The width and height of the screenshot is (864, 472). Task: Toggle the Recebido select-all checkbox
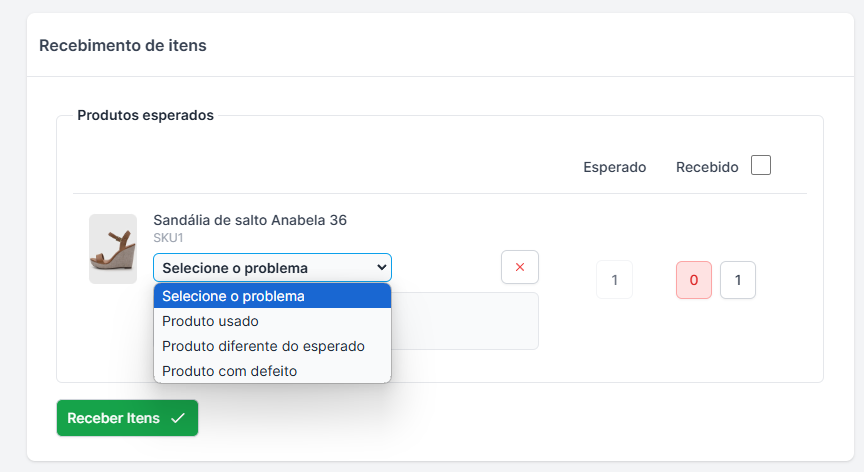coord(761,165)
